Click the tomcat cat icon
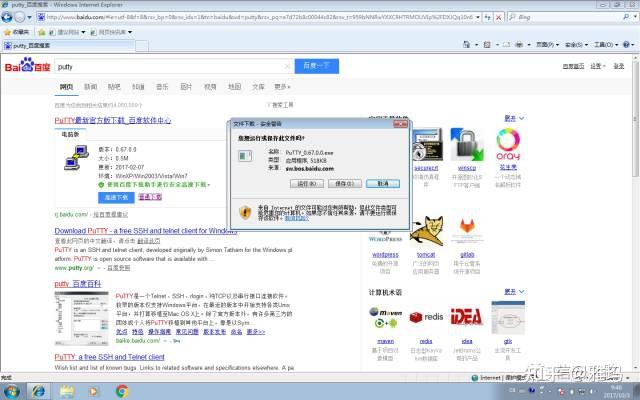Screen dimensions: 640x400 [x=427, y=231]
